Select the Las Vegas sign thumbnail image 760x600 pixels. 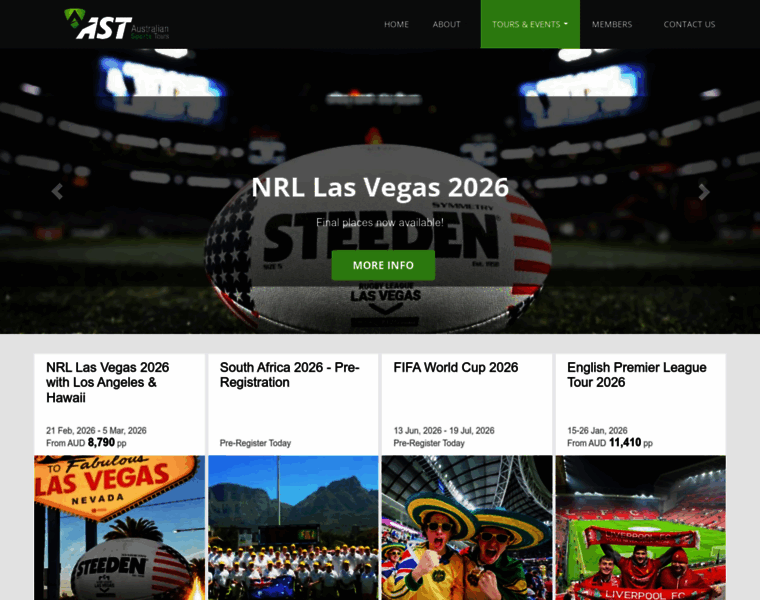click(120, 528)
